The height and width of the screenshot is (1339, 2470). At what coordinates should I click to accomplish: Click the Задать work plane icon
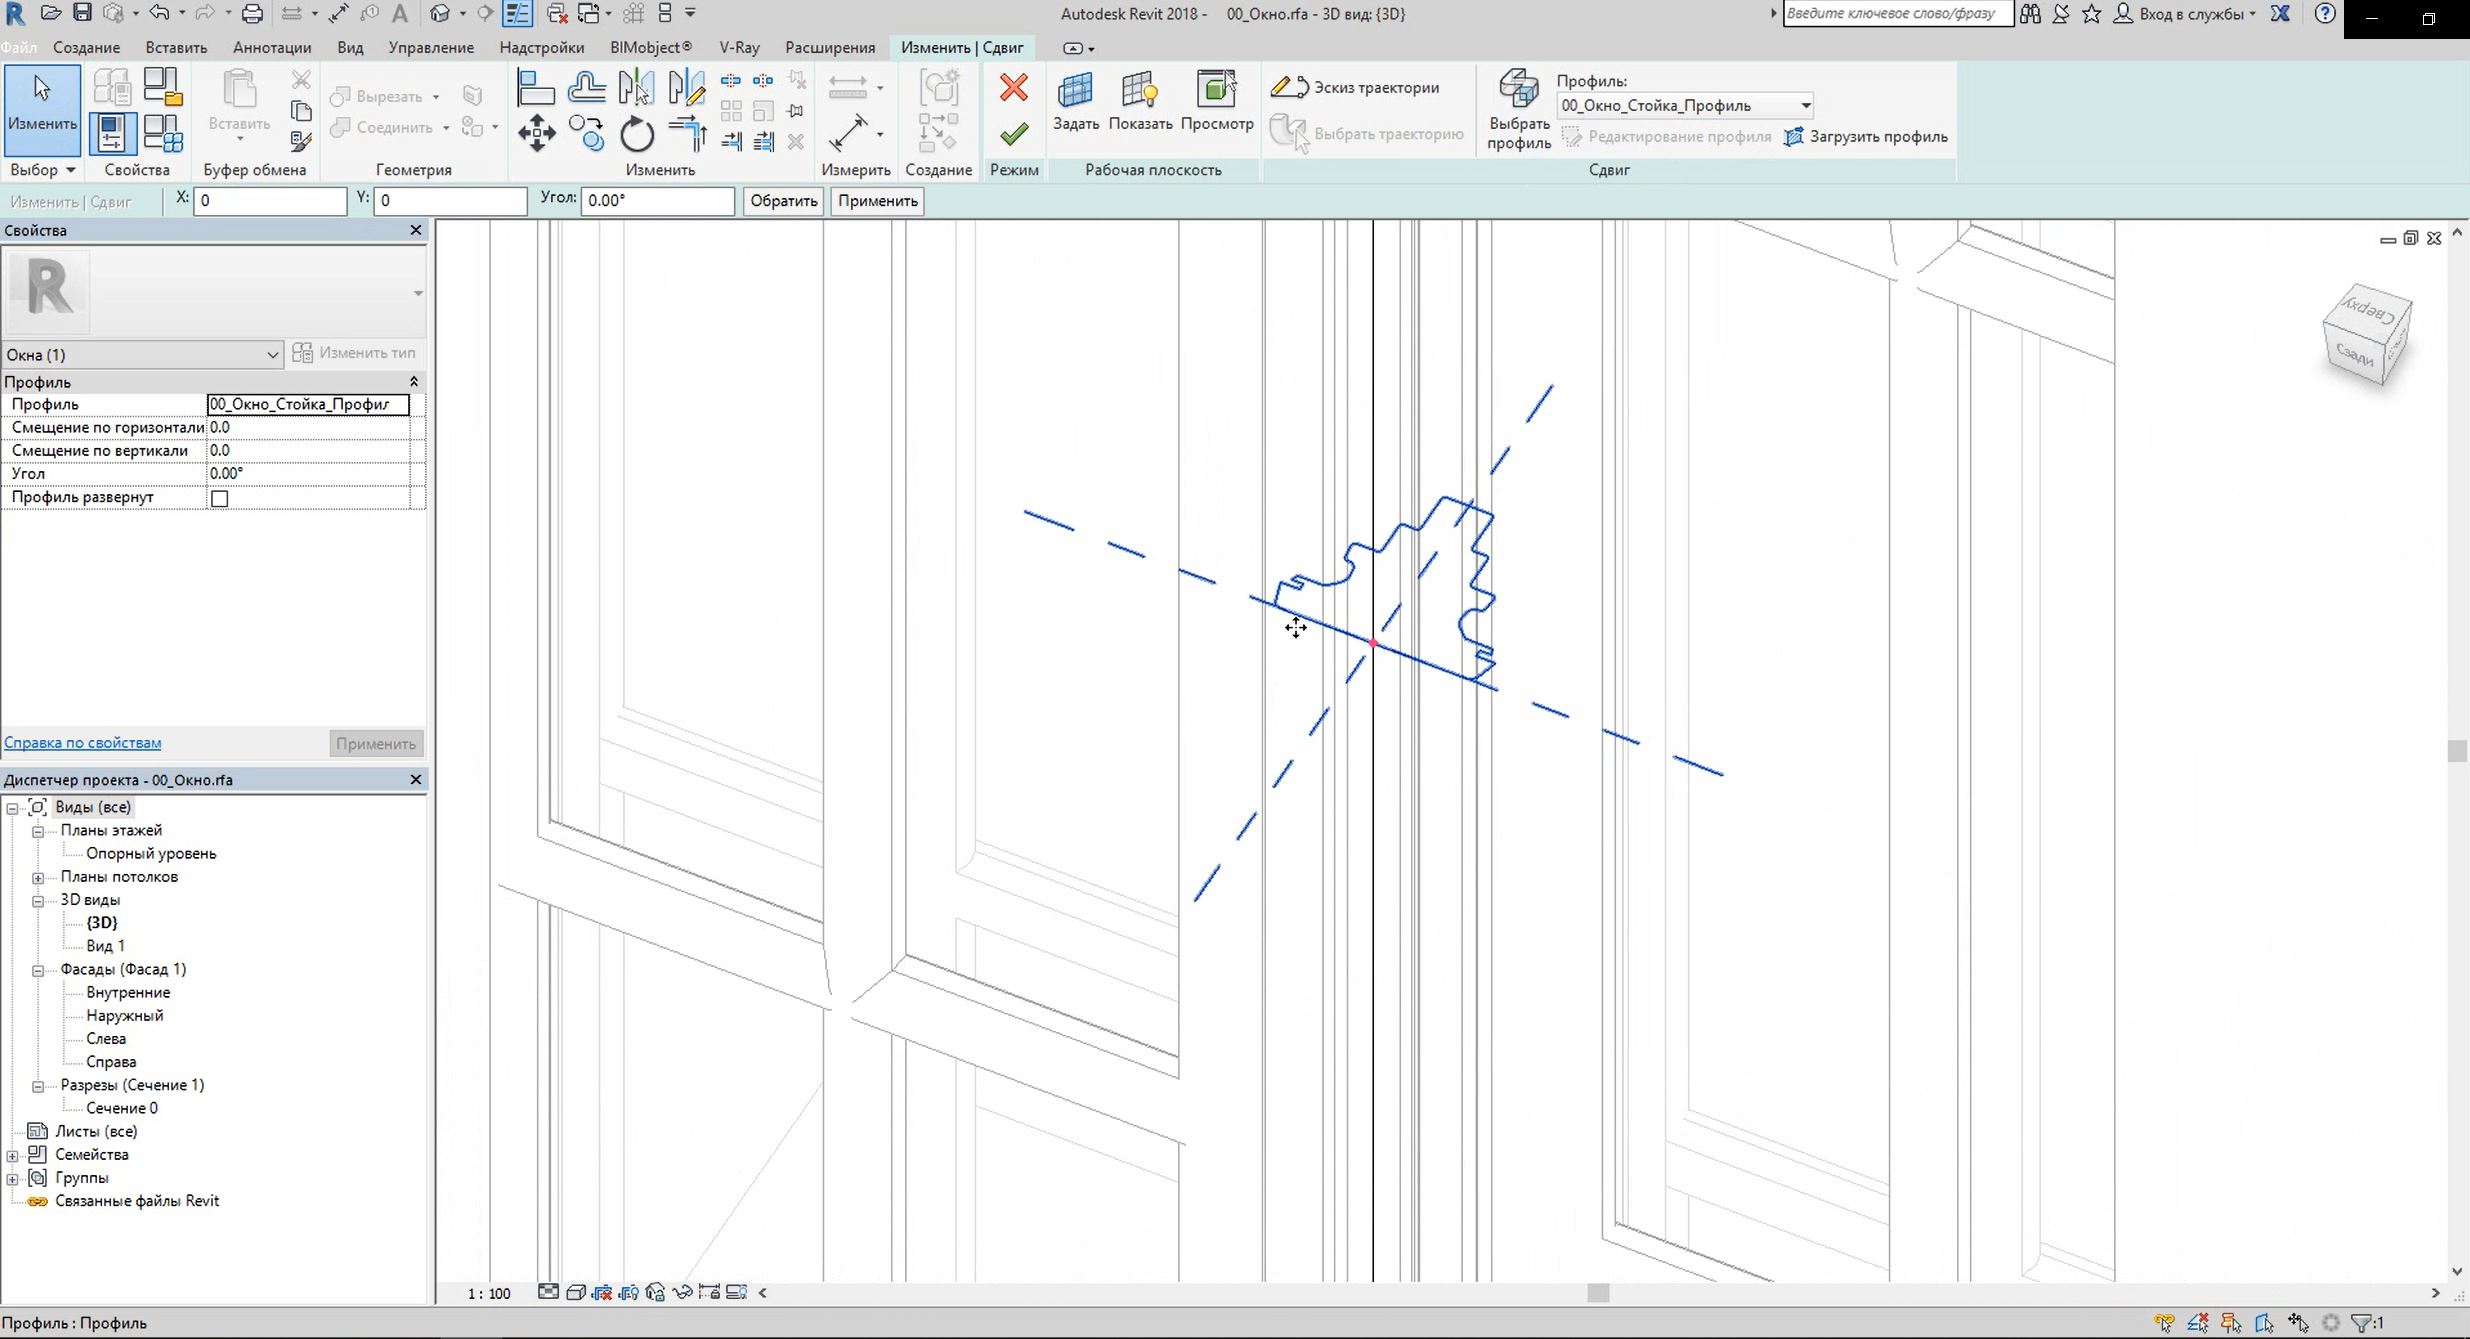(x=1075, y=101)
